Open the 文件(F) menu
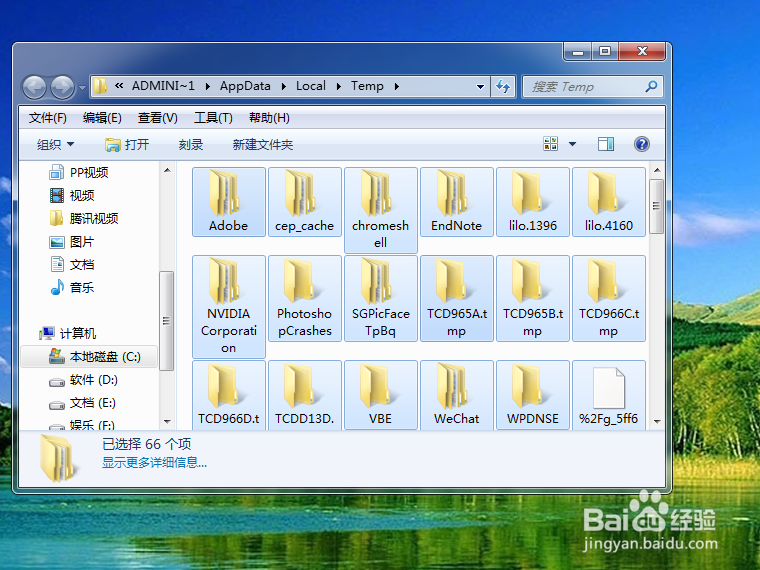The width and height of the screenshot is (760, 570). [48, 118]
